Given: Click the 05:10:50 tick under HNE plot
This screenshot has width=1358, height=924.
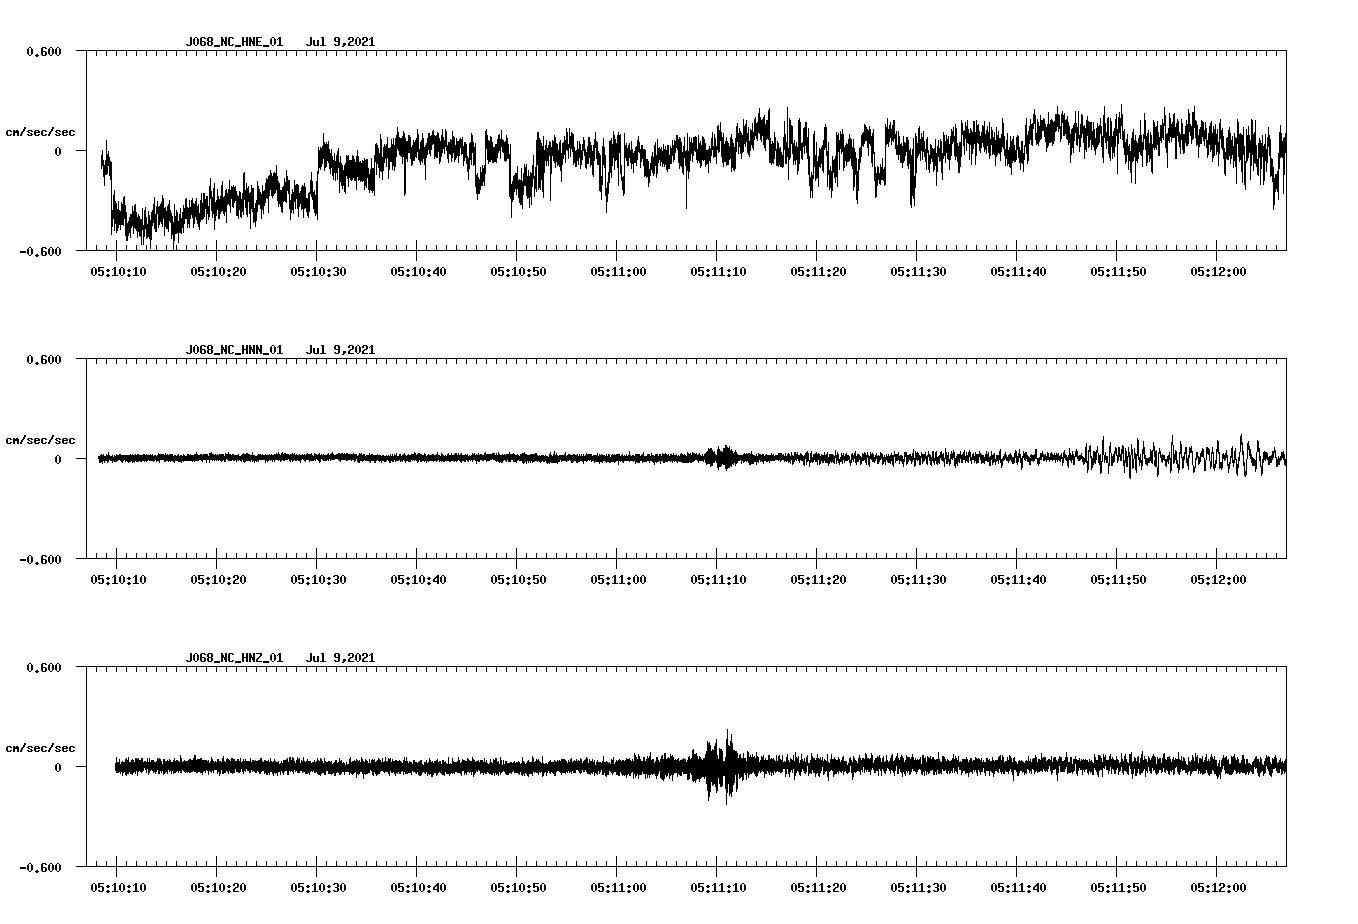Looking at the screenshot, I should pyautogui.click(x=518, y=271).
